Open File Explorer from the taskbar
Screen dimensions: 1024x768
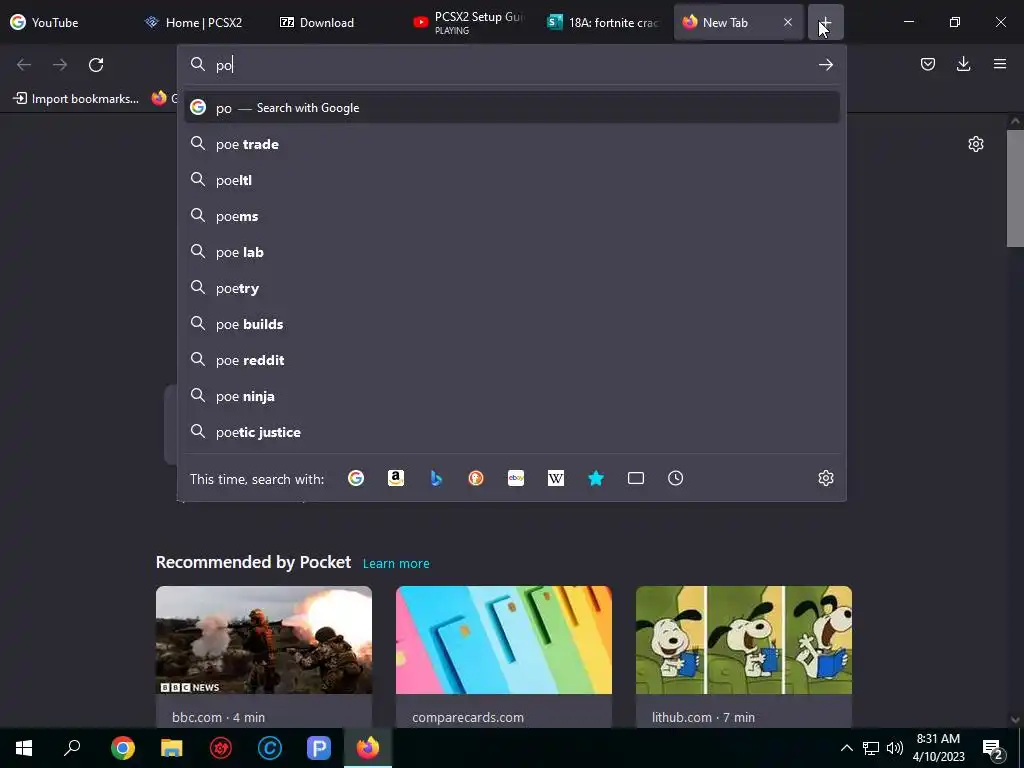click(x=171, y=748)
